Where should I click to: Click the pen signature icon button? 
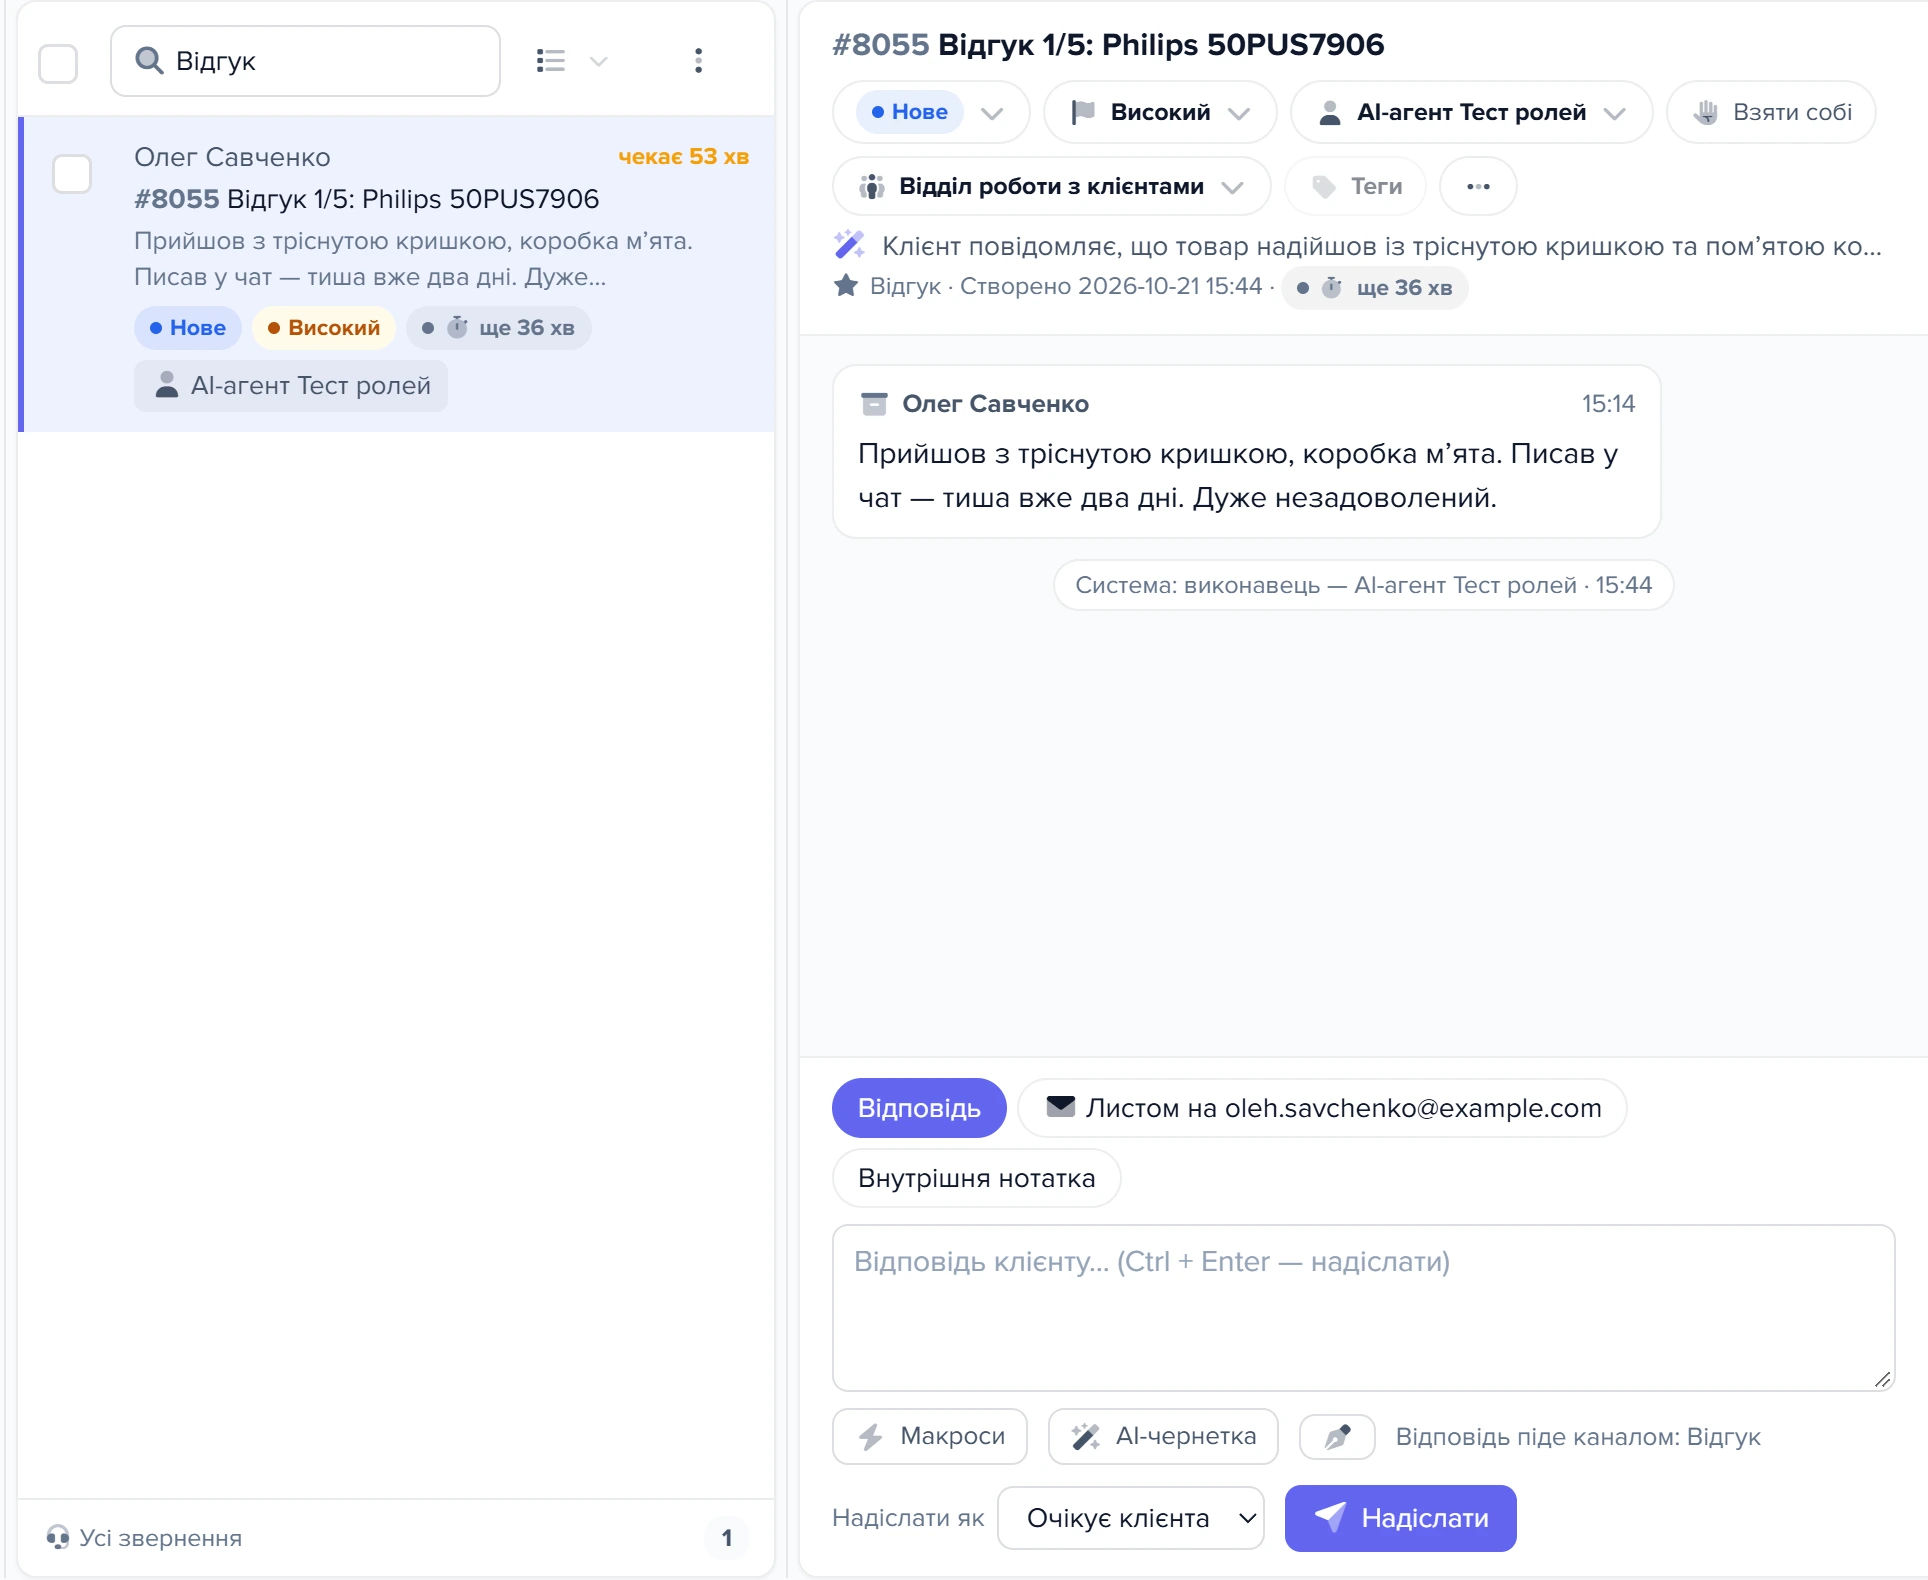(1337, 1437)
